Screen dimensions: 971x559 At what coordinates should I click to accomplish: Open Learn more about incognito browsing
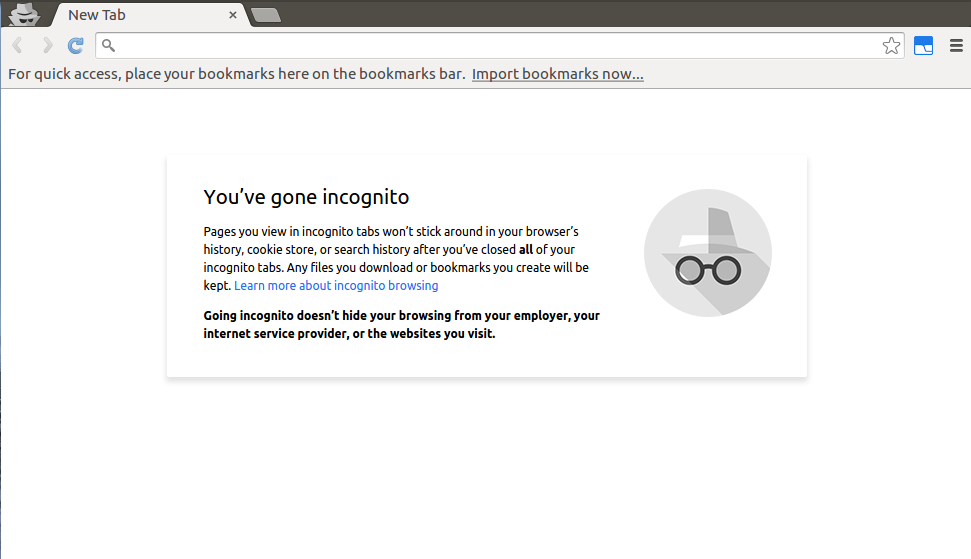pyautogui.click(x=336, y=285)
